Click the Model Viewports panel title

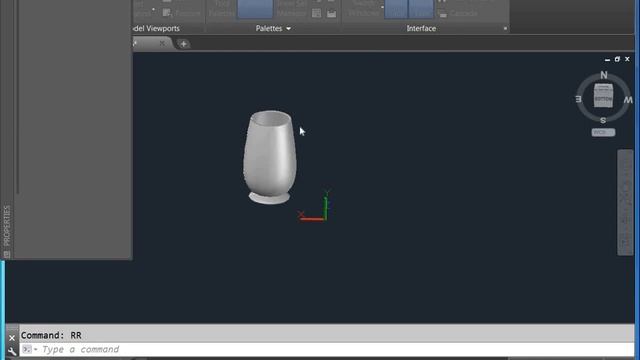pyautogui.click(x=156, y=28)
